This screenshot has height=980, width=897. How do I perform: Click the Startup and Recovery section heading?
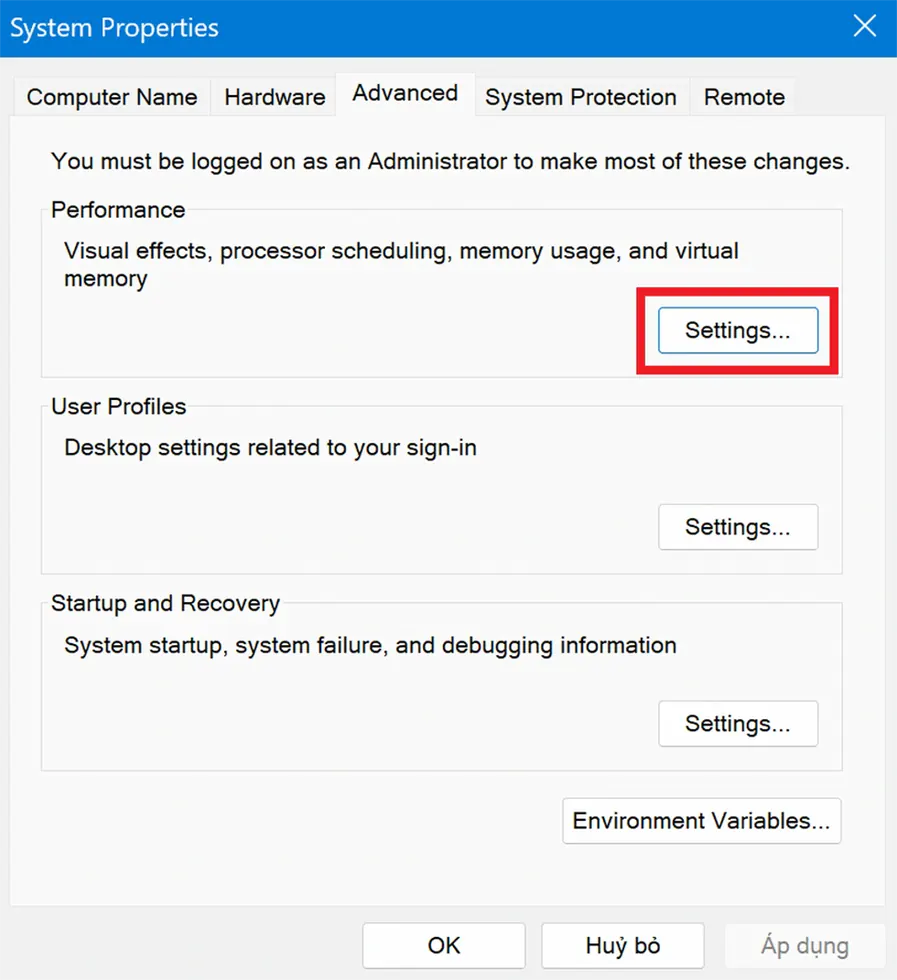[x=165, y=603]
